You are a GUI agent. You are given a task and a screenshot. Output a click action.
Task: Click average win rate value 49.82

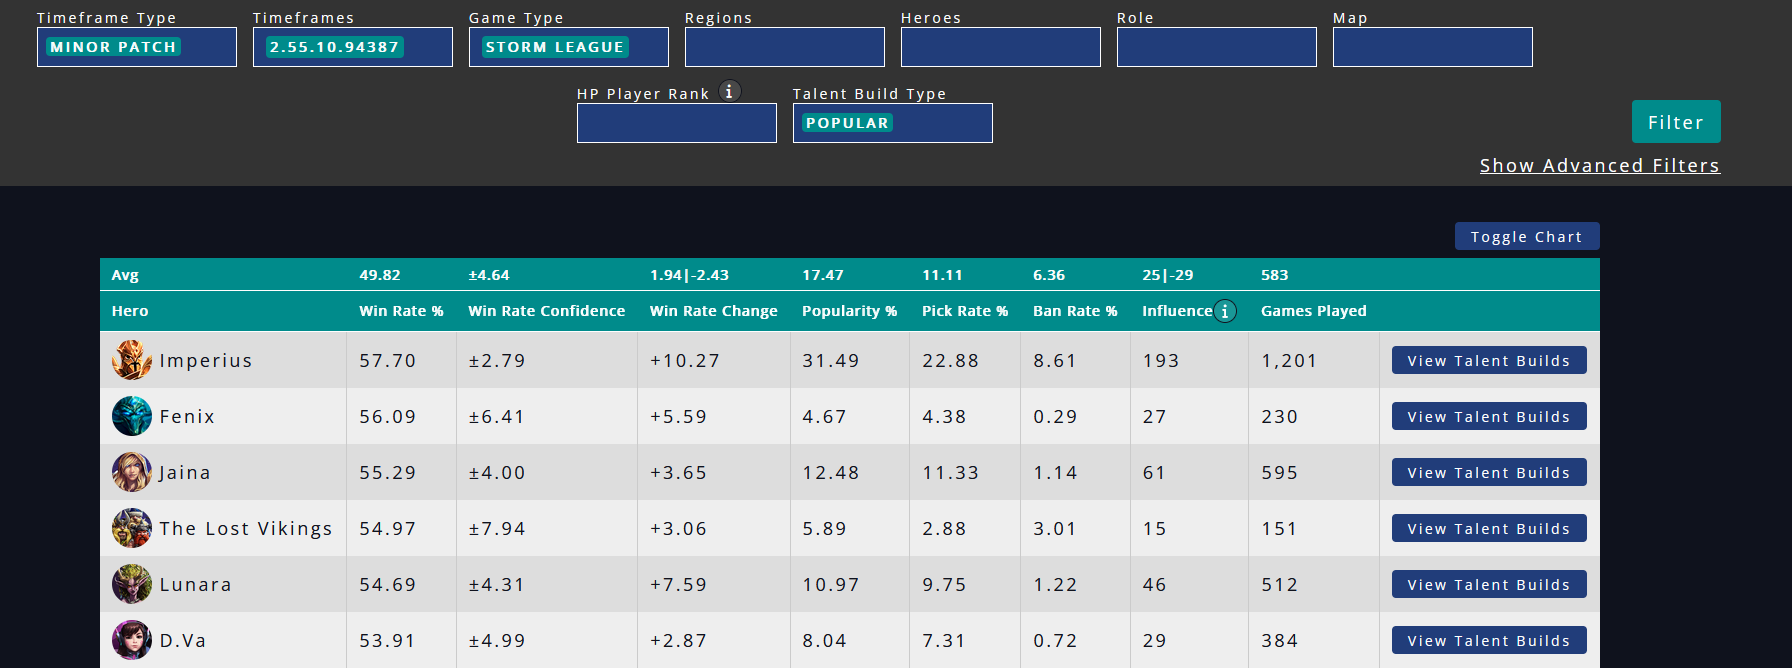[x=380, y=275]
